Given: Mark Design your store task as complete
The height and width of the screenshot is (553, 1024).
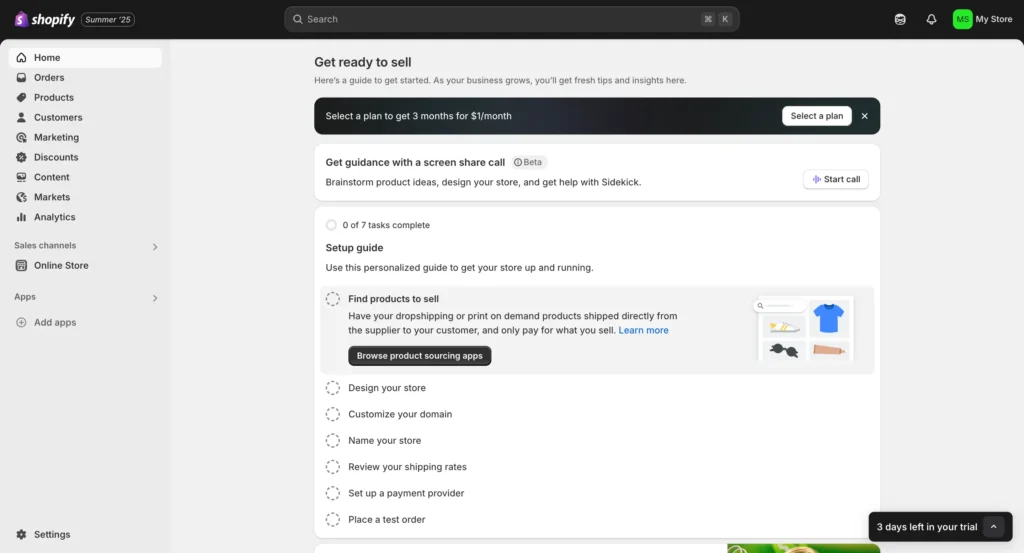Looking at the screenshot, I should [x=333, y=388].
